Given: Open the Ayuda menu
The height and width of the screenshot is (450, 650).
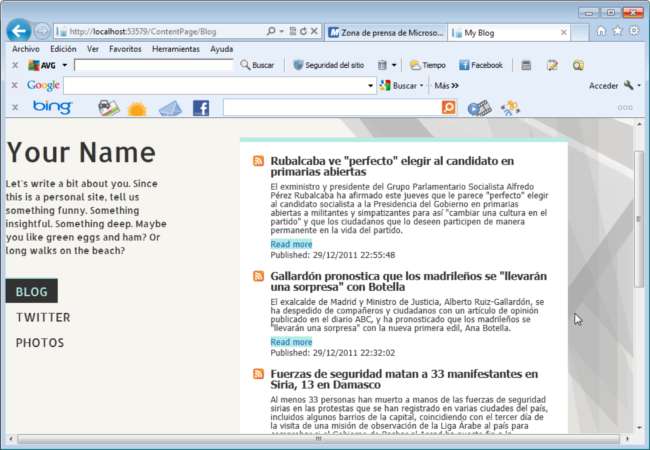Looking at the screenshot, I should [x=221, y=49].
